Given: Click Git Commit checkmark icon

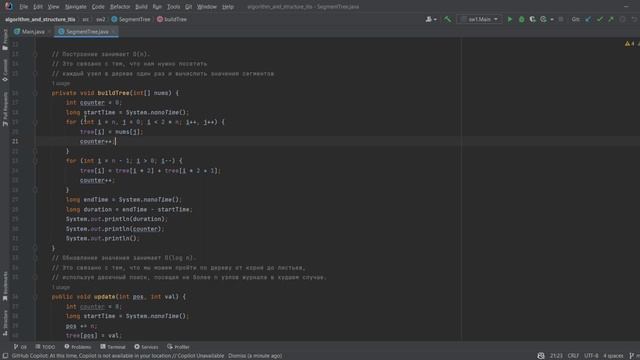Looking at the screenshot, I should click(x=600, y=19).
